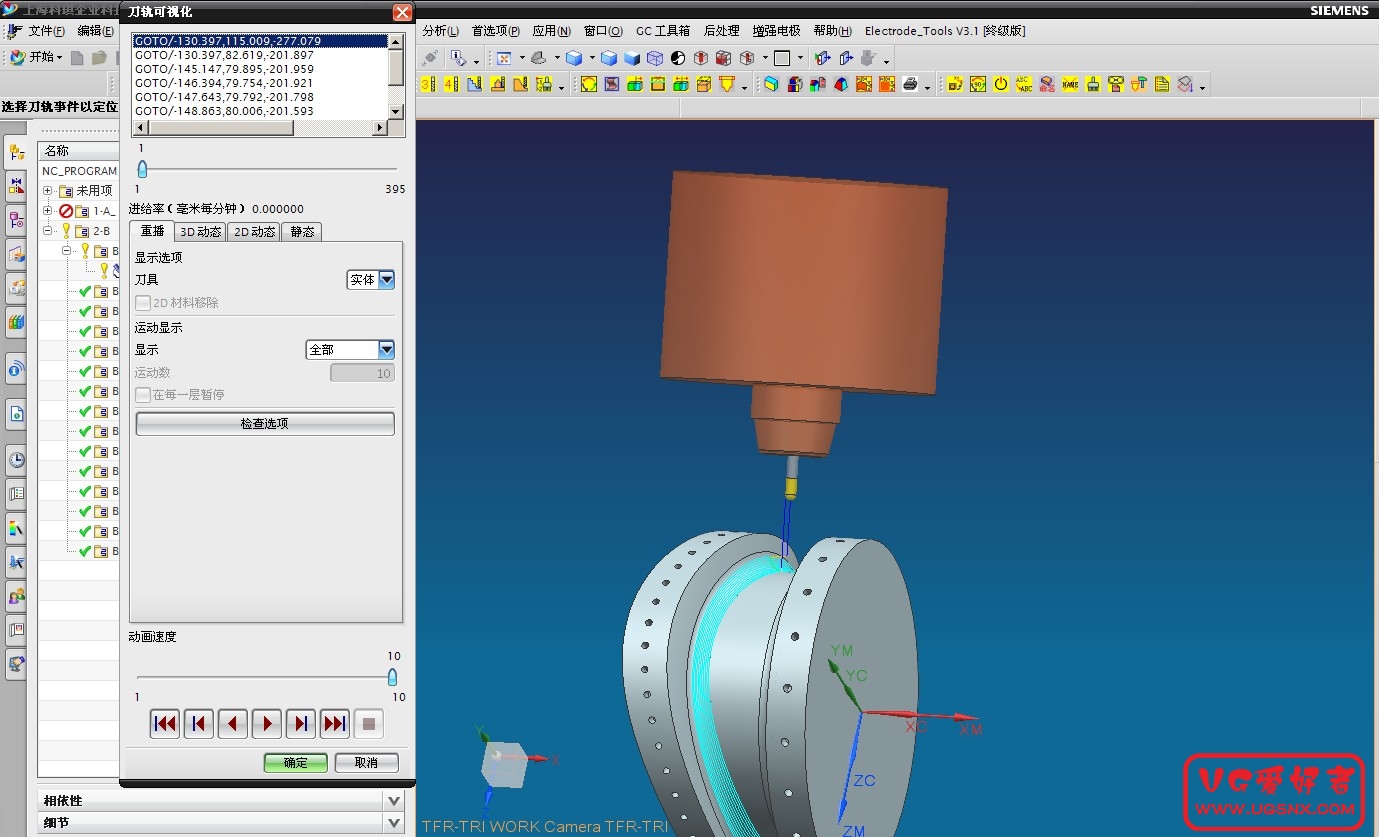Viewport: 1379px width, 837px height.
Task: Open the Internet Explorer sidebar tab with blue waves
Action: pos(16,371)
